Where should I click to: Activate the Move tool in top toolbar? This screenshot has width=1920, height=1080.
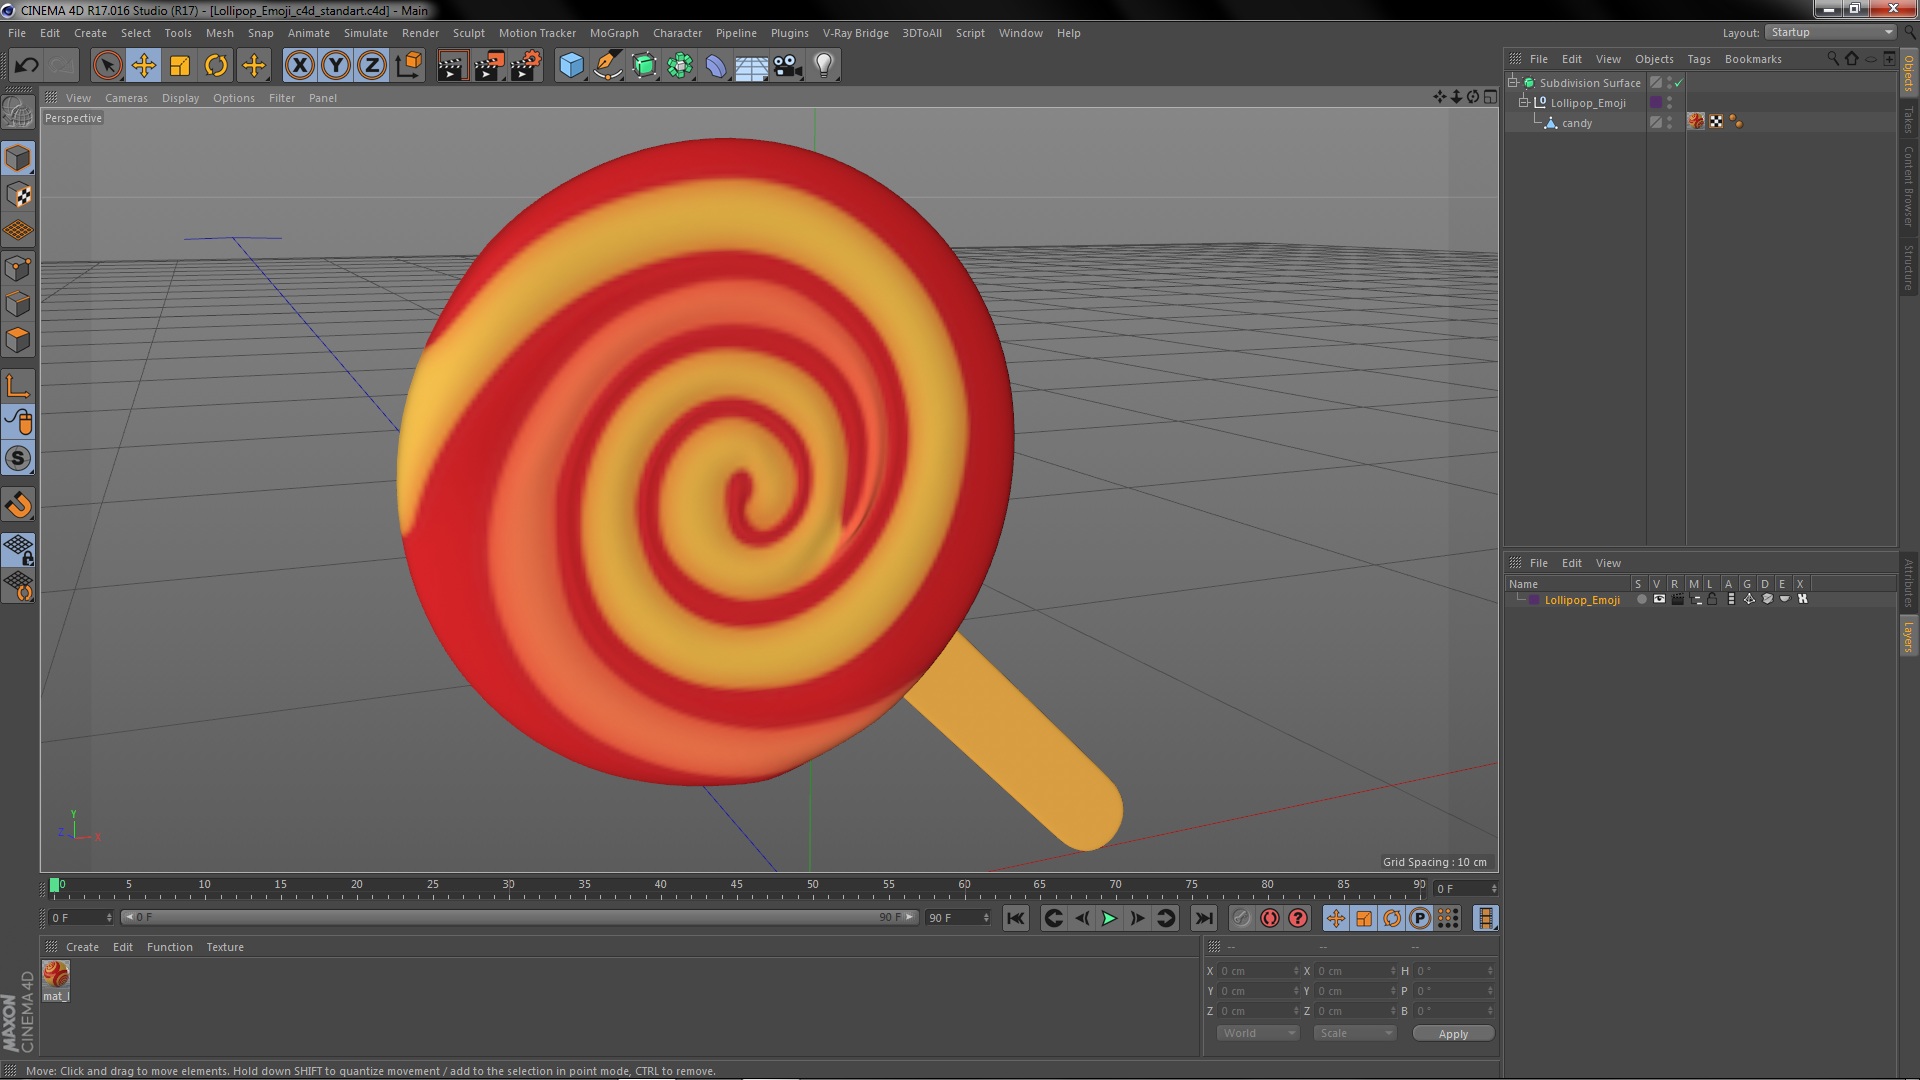[143, 66]
